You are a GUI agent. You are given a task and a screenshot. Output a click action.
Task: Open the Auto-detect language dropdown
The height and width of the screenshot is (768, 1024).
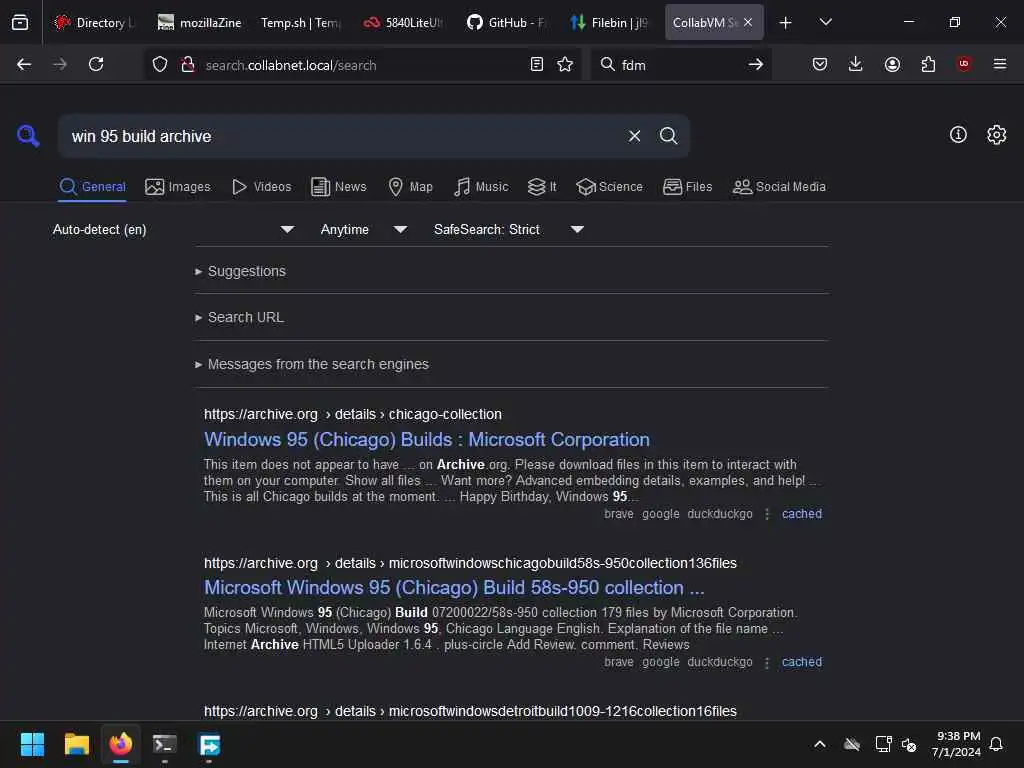tap(173, 229)
